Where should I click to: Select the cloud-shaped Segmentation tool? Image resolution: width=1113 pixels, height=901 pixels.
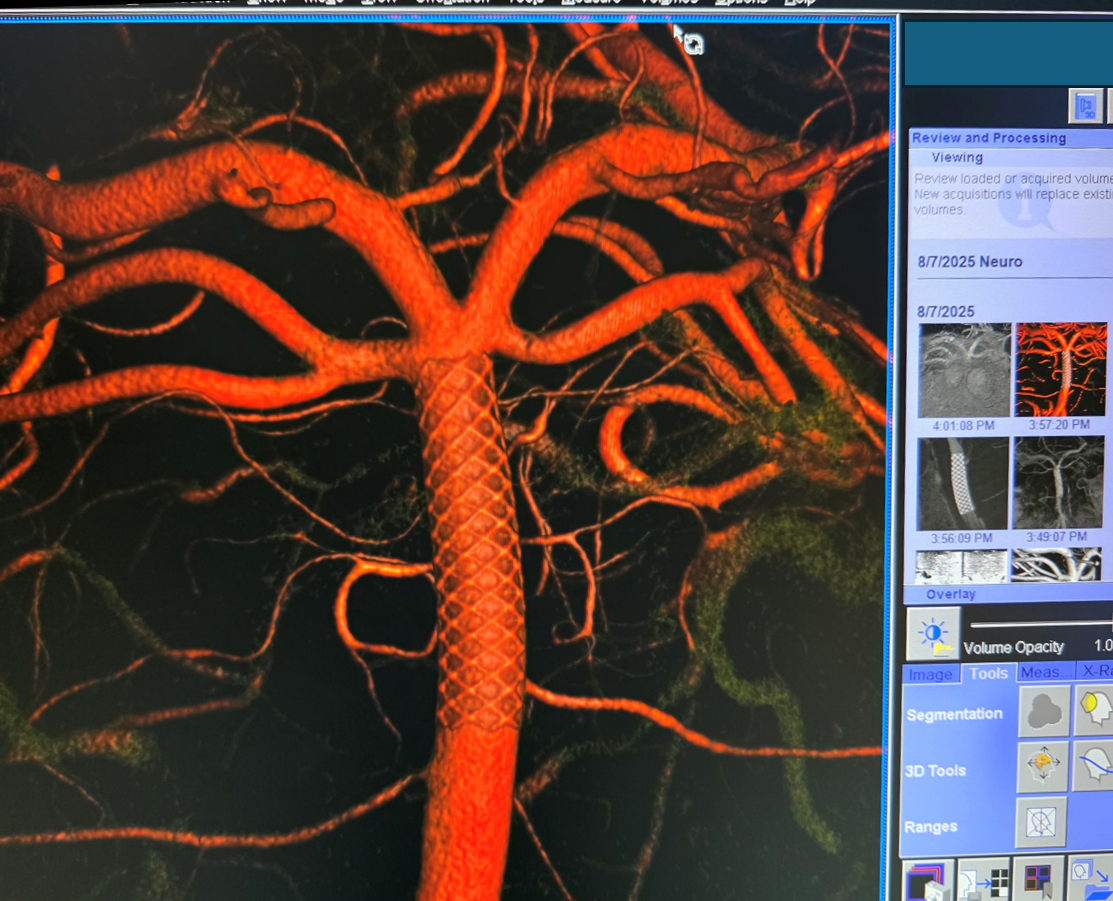tap(1044, 711)
